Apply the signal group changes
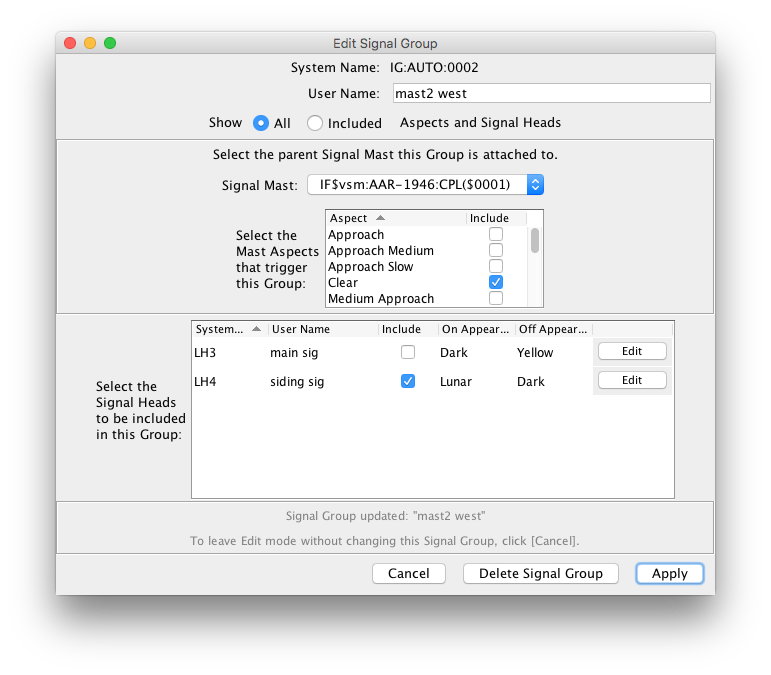The height and width of the screenshot is (675, 771). (x=669, y=573)
